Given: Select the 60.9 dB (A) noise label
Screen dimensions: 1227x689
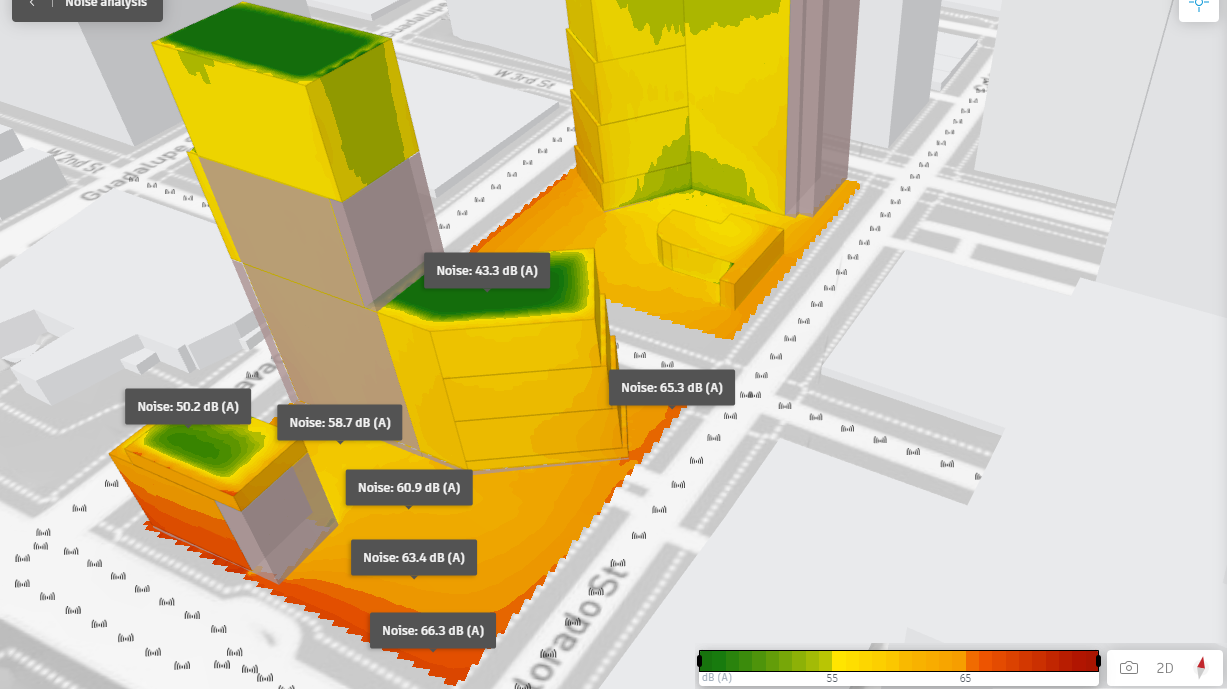Looking at the screenshot, I should (409, 488).
